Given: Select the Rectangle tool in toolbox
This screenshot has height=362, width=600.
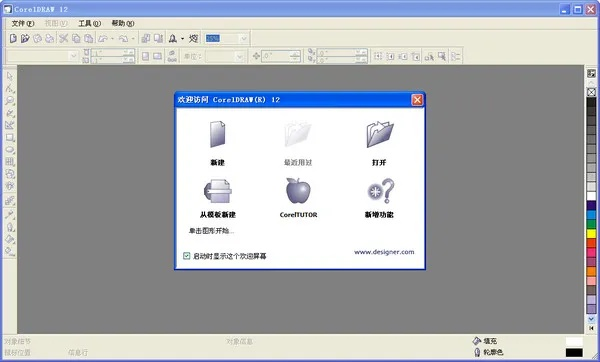Looking at the screenshot, I should (10, 137).
